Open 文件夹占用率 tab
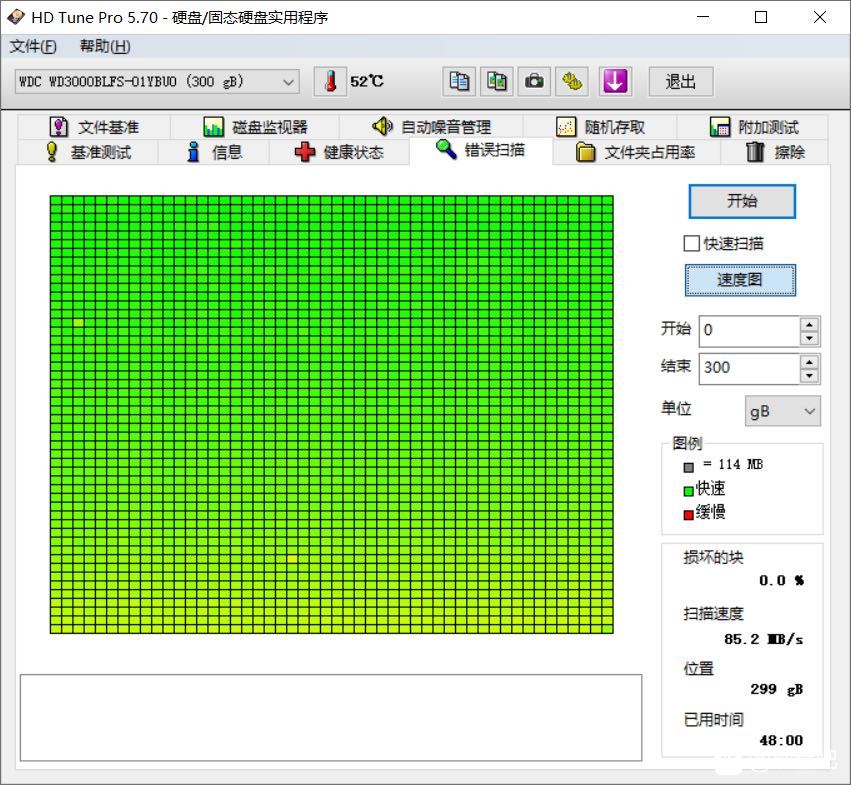The image size is (851, 785). pos(636,152)
